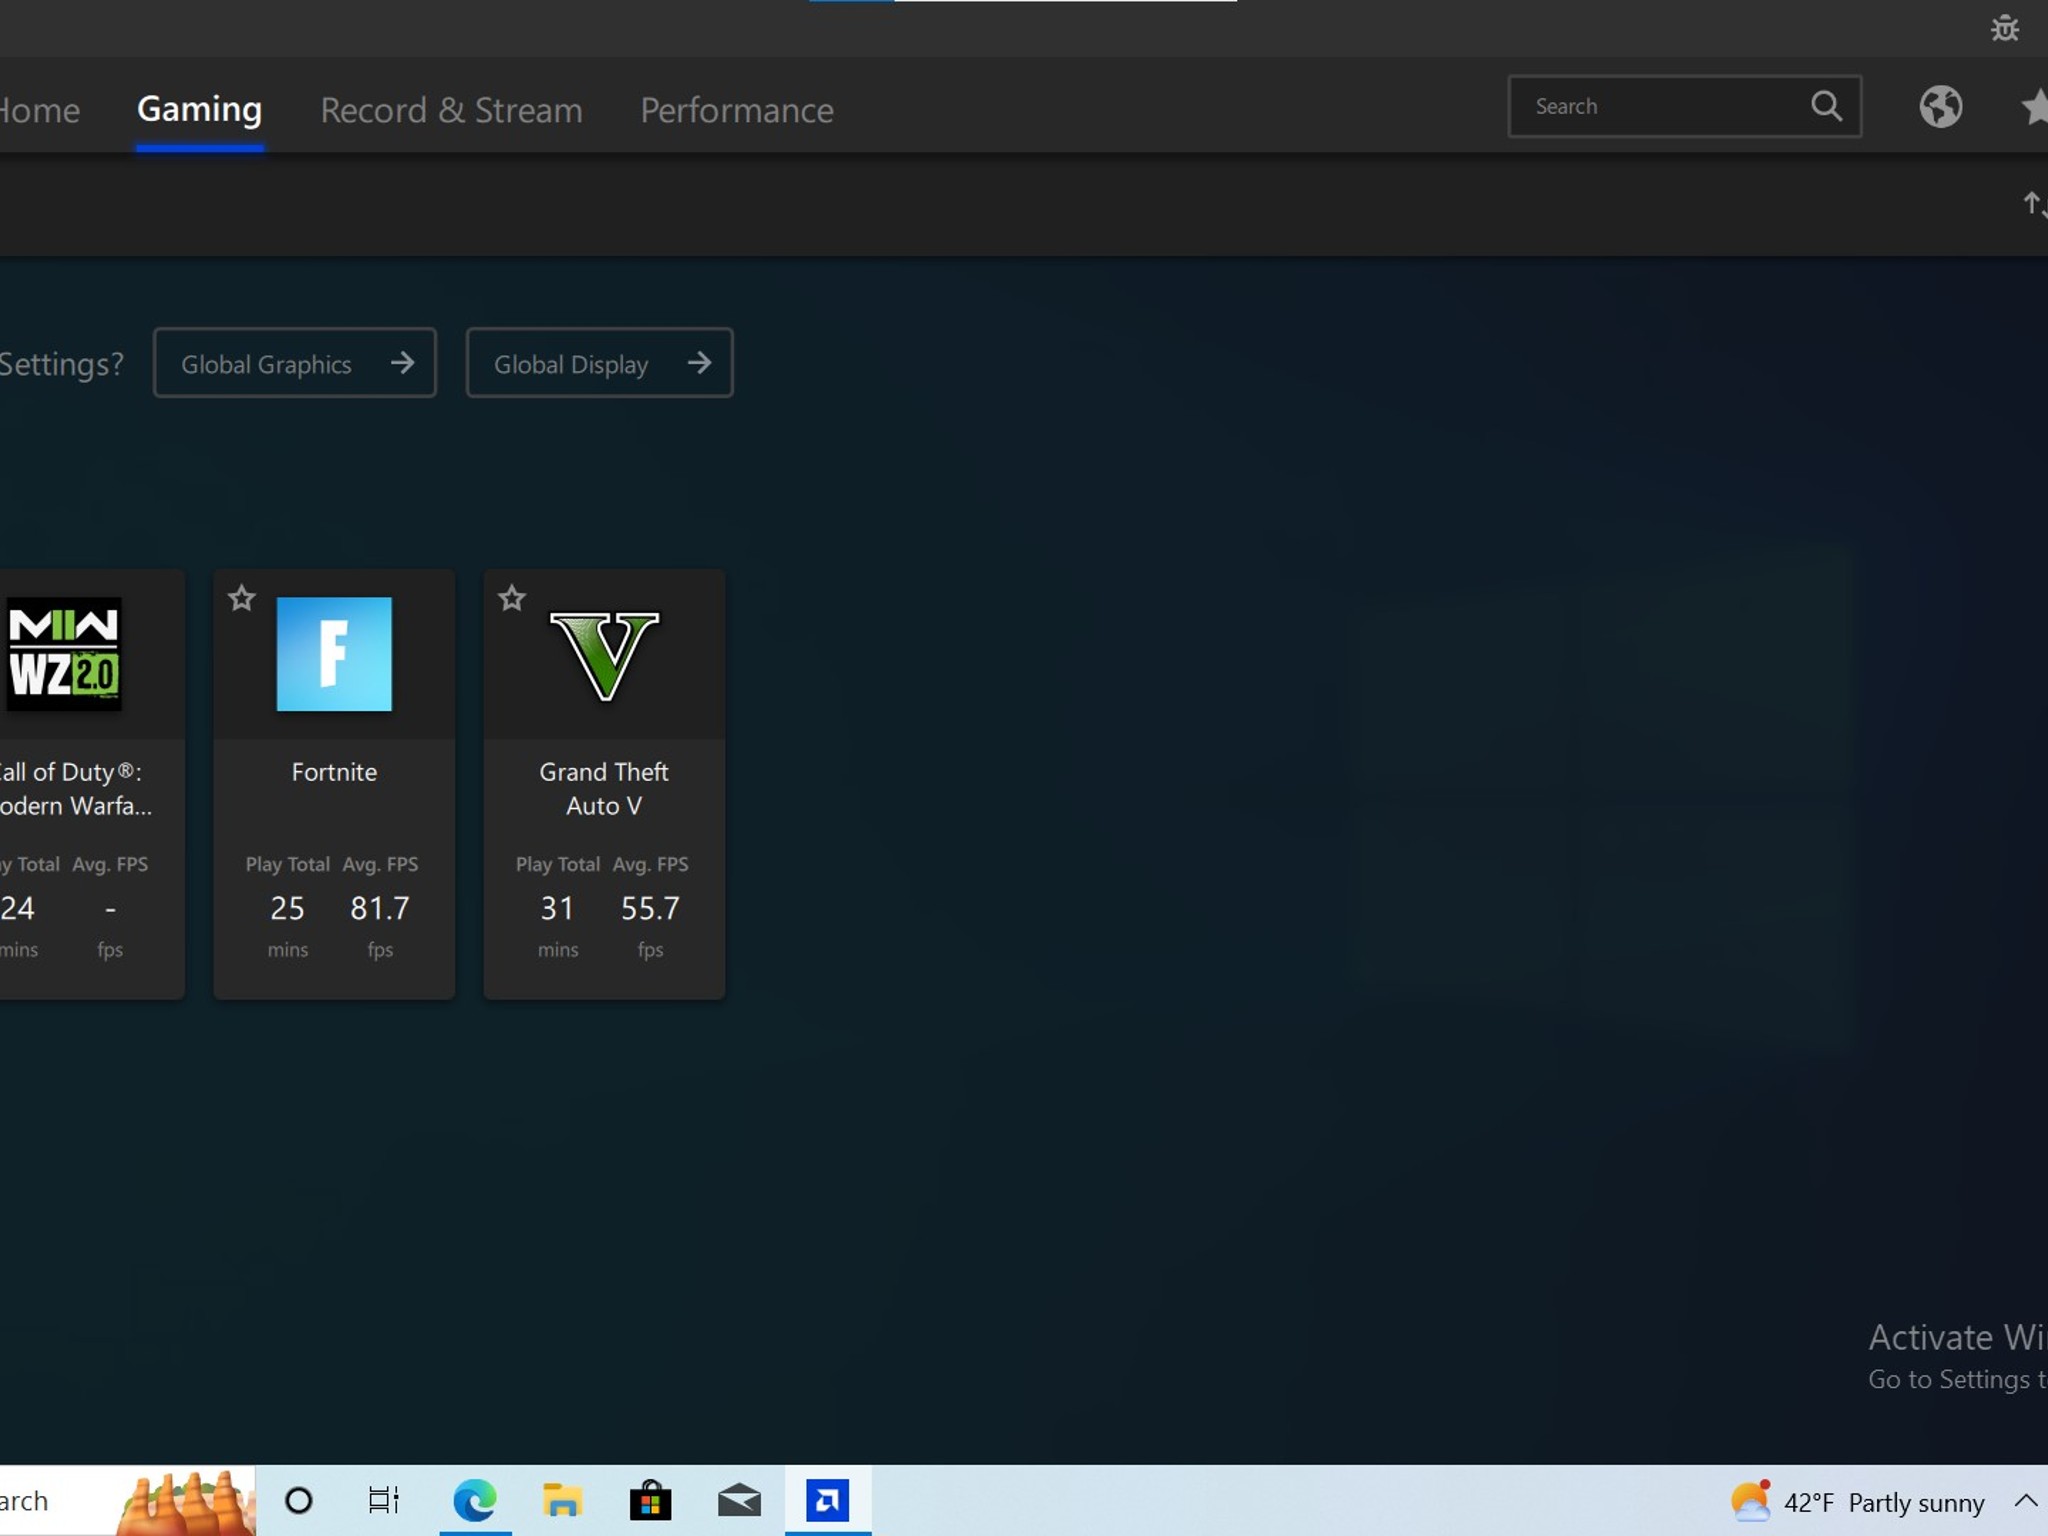Click the search magnifier icon
Image resolution: width=2048 pixels, height=1536 pixels.
tap(1826, 106)
